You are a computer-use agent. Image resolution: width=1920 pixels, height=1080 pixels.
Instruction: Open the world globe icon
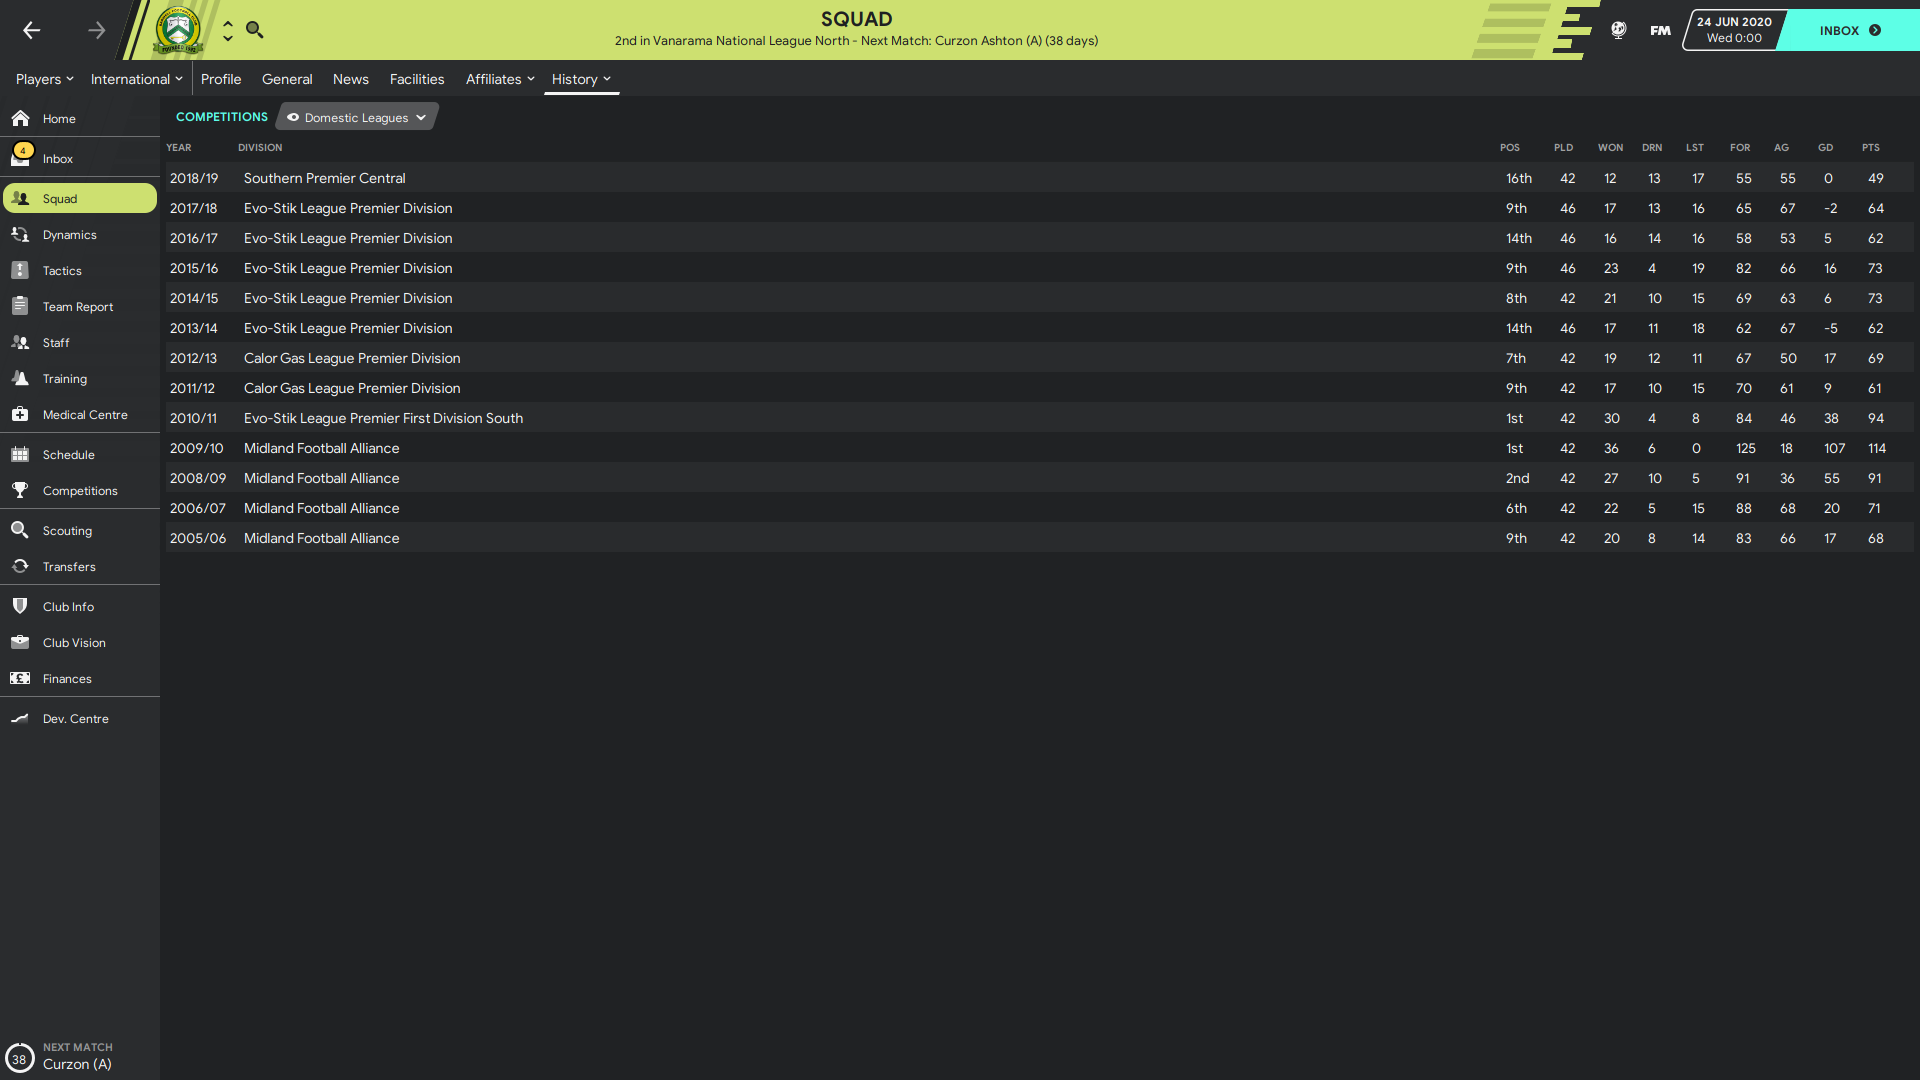pyautogui.click(x=1618, y=30)
